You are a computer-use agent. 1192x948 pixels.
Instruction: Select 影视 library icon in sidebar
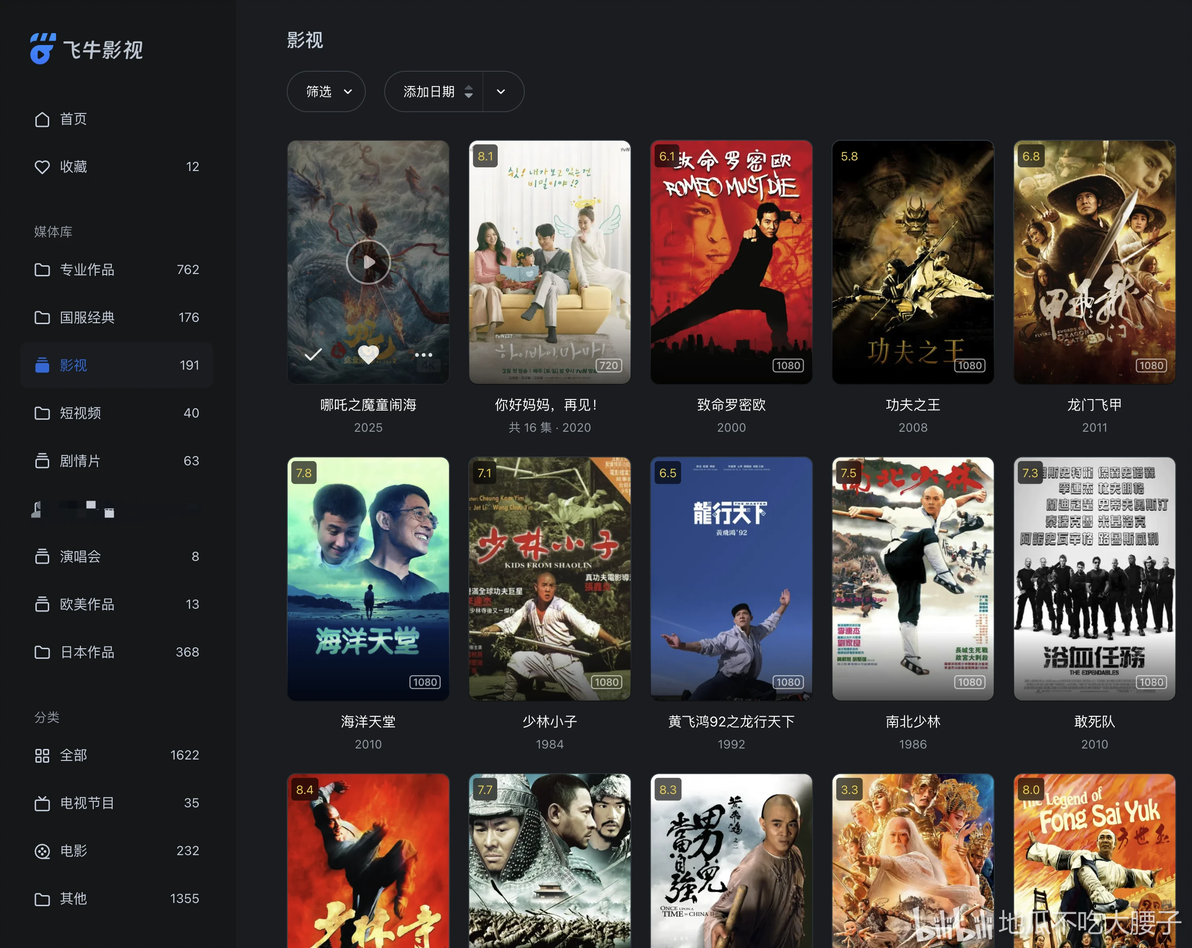[x=42, y=366]
